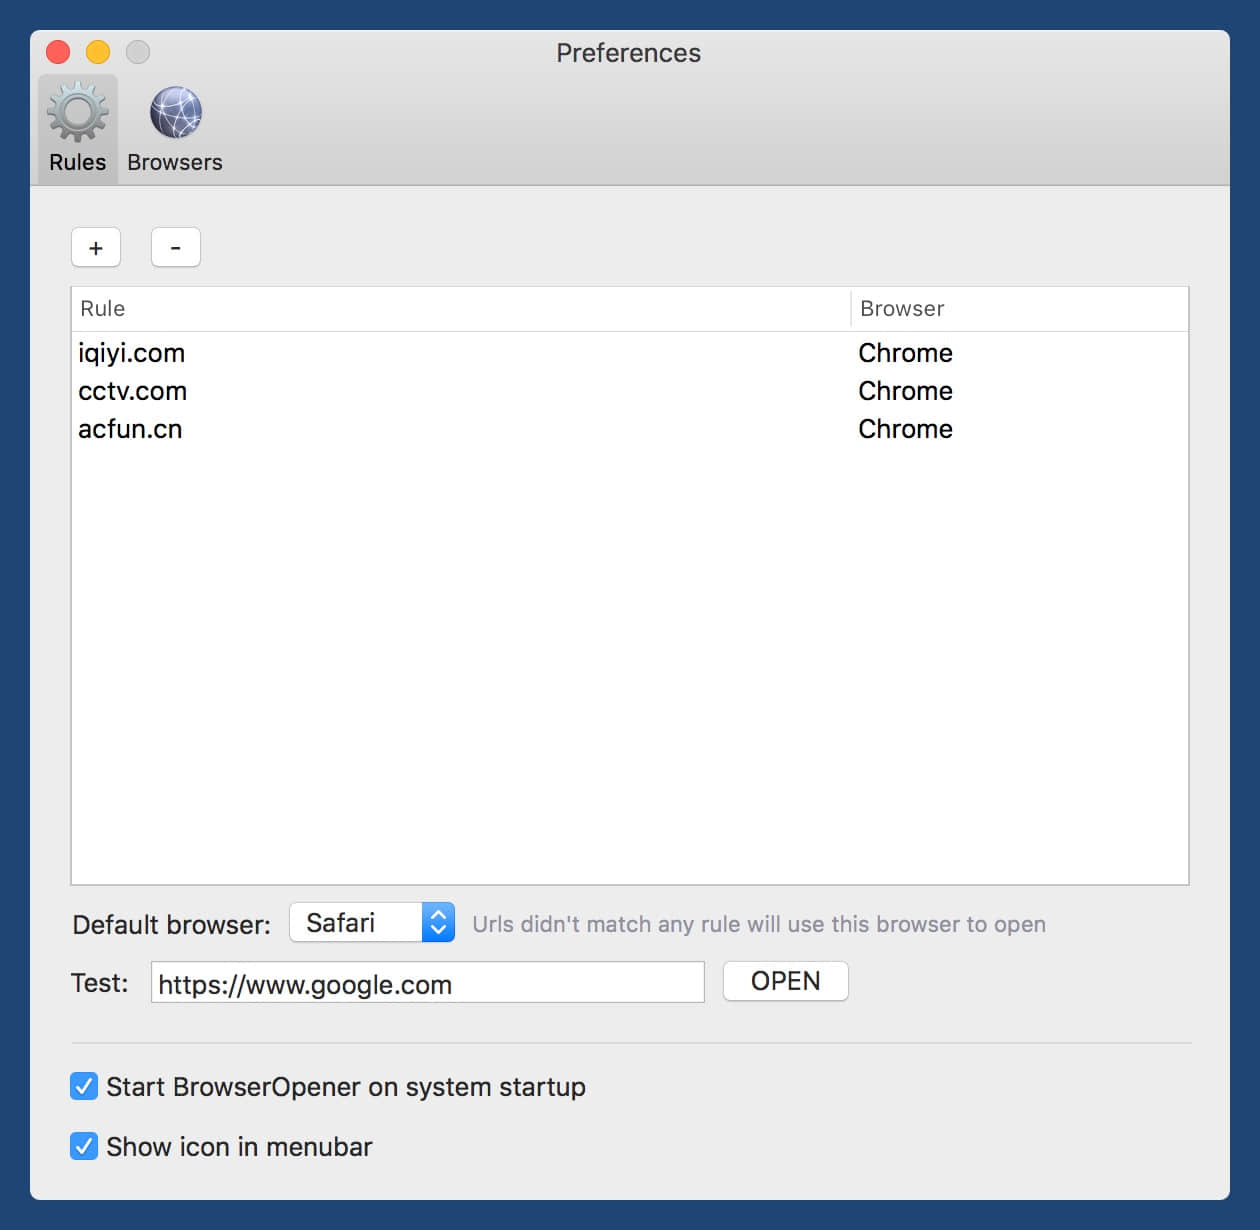Add a new rule with plus button
This screenshot has width=1260, height=1230.
(x=96, y=248)
